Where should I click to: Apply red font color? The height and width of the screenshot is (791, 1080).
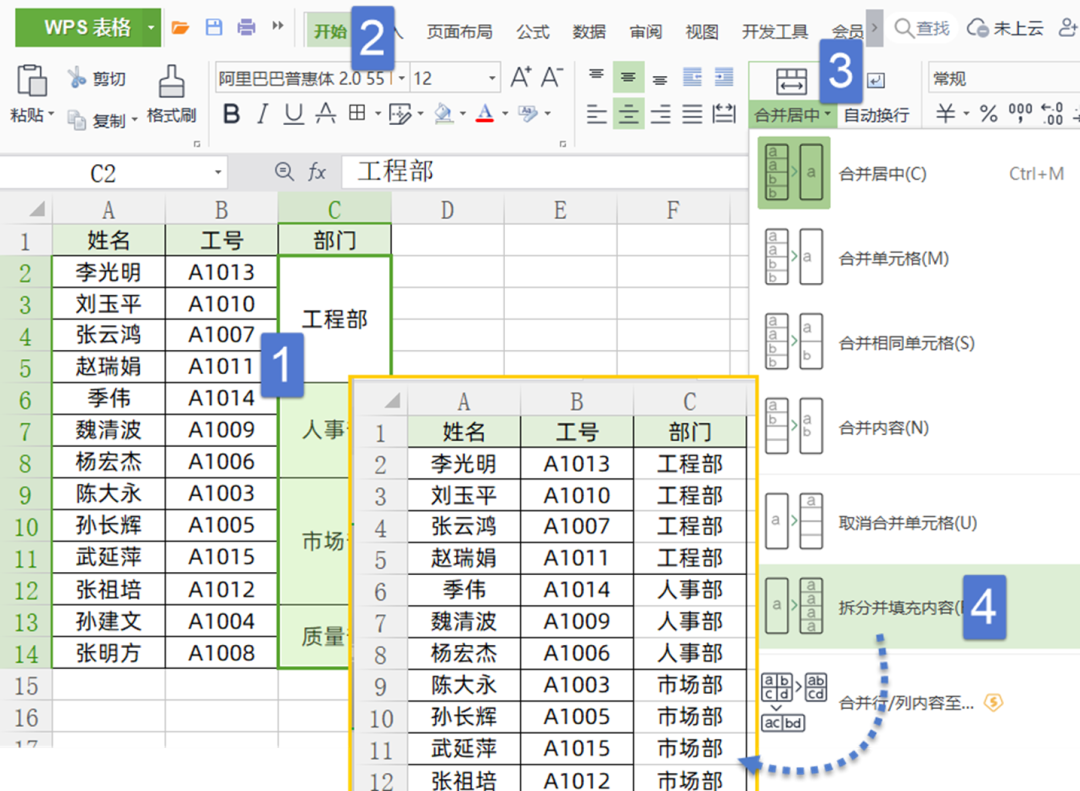485,114
